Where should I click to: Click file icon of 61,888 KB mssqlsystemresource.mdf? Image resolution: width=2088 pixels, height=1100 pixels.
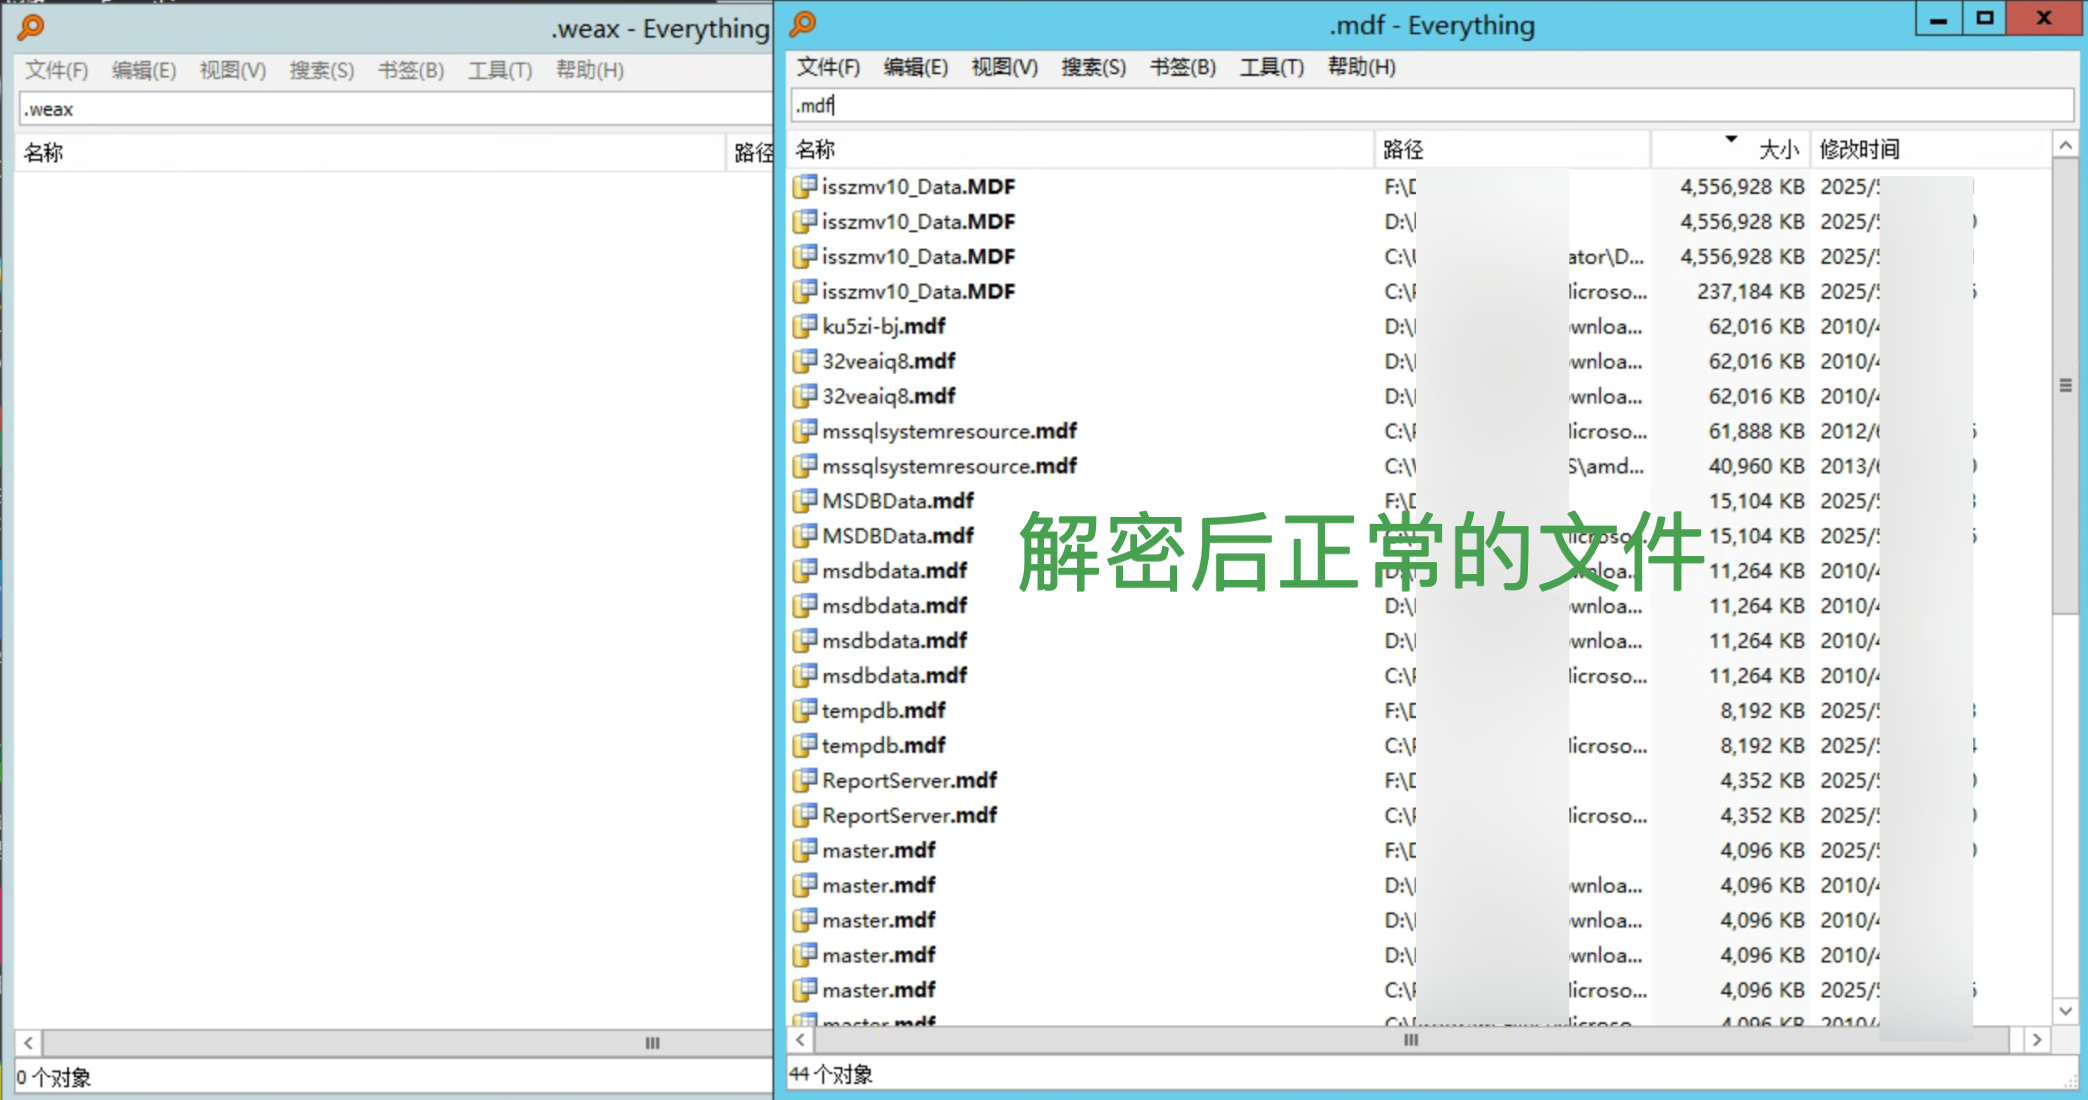pyautogui.click(x=804, y=431)
